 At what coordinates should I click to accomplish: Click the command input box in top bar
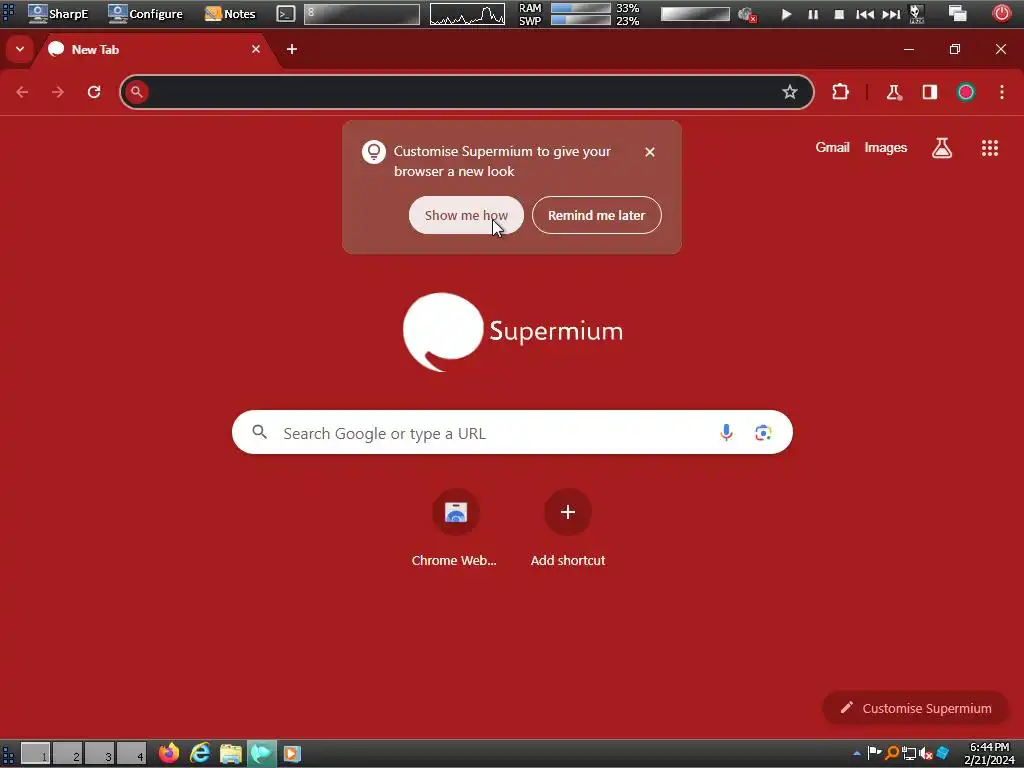362,14
